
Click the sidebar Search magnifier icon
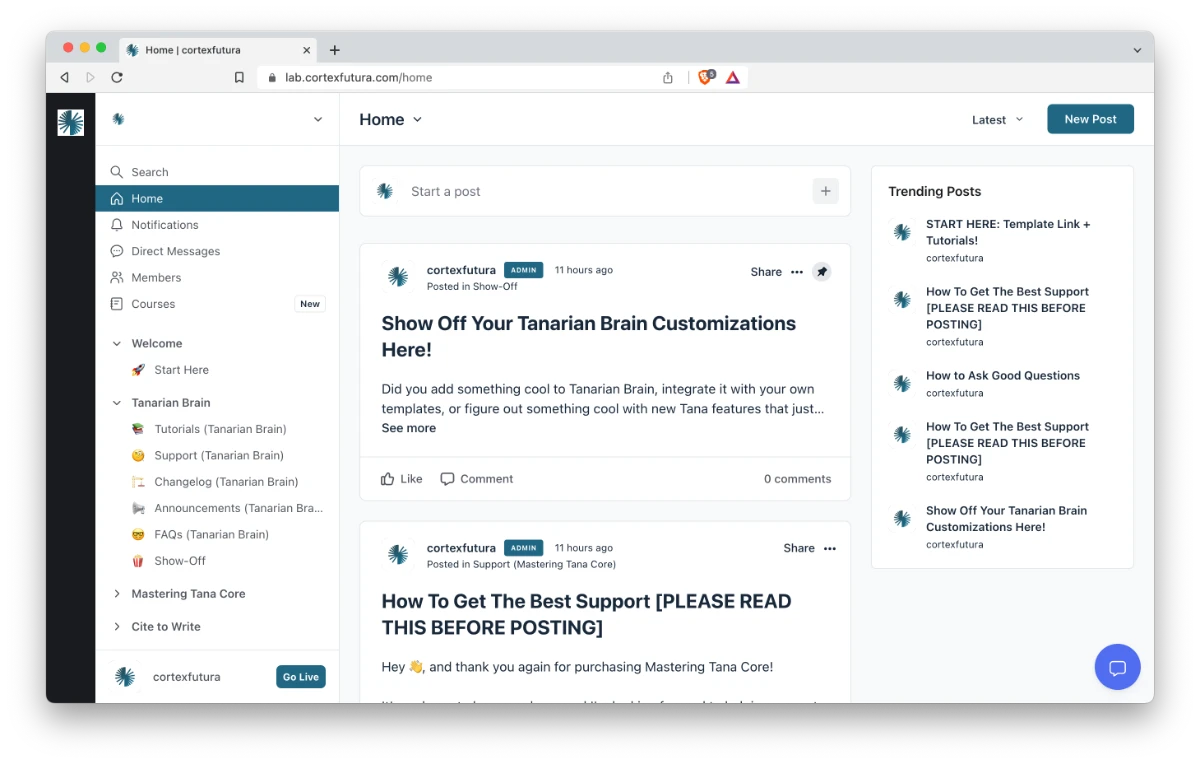pyautogui.click(x=117, y=172)
